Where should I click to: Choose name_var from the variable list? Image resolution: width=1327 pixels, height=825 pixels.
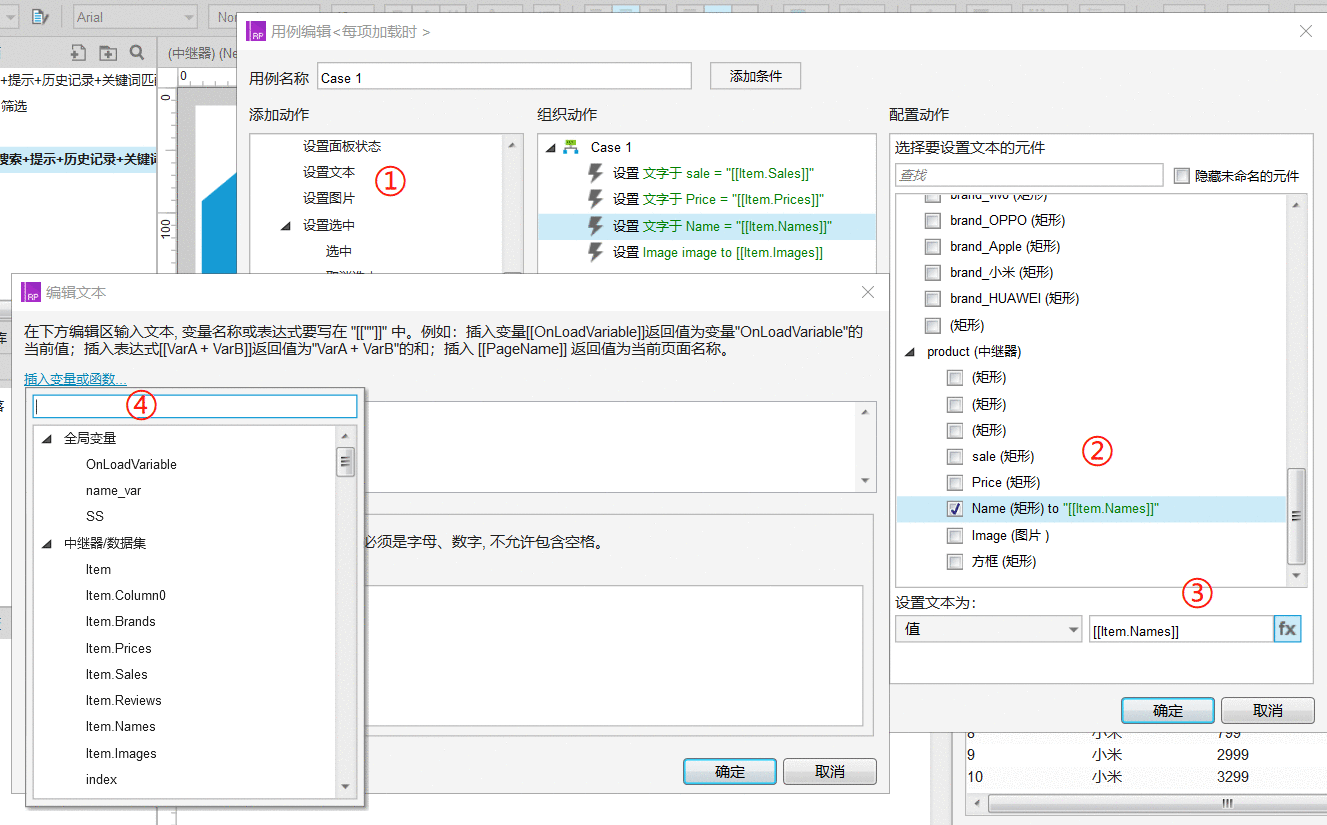pyautogui.click(x=113, y=490)
